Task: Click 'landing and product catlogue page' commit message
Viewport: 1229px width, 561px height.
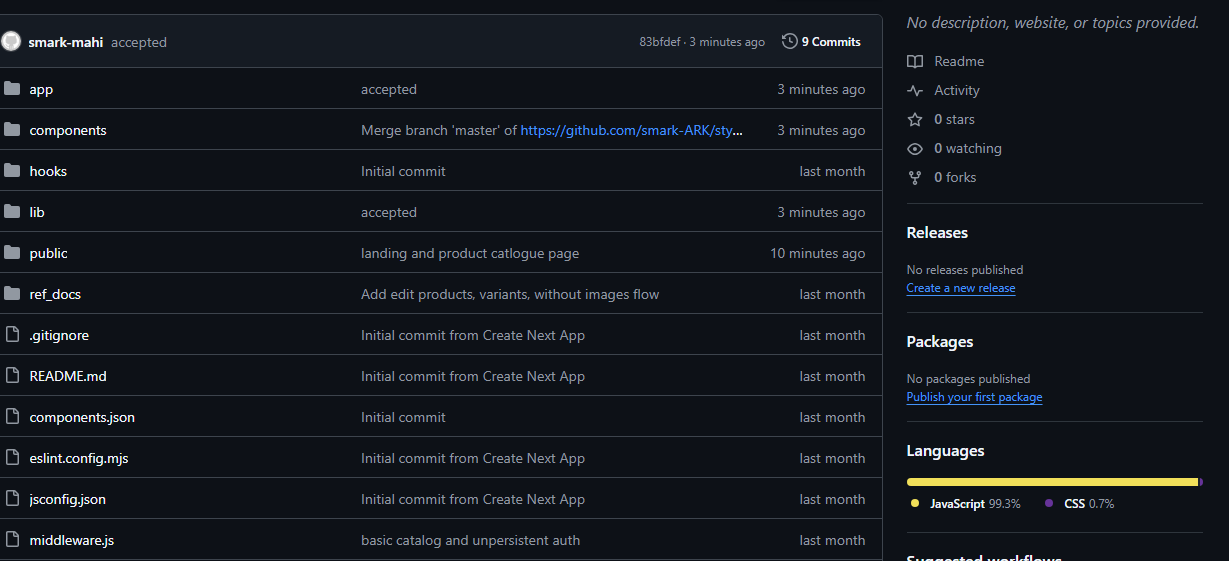Action: [x=470, y=253]
